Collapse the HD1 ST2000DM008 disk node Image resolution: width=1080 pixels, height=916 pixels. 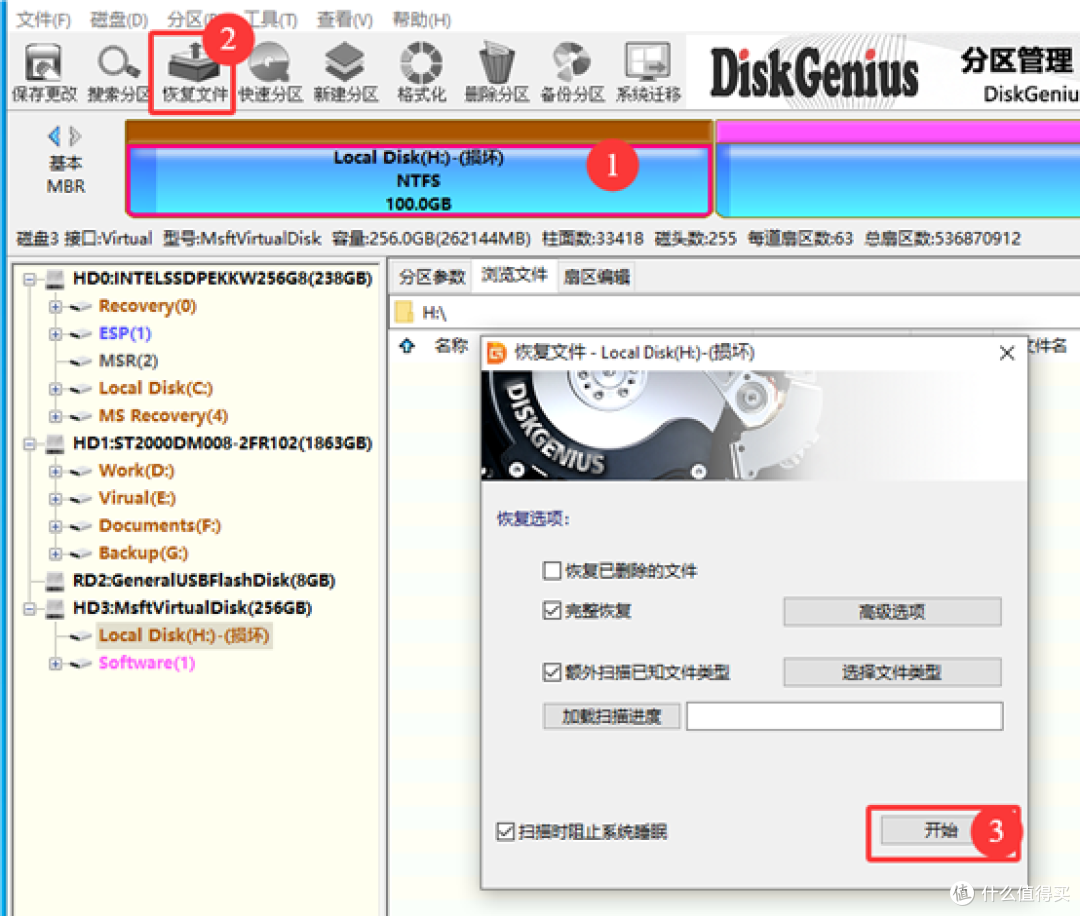pos(29,444)
